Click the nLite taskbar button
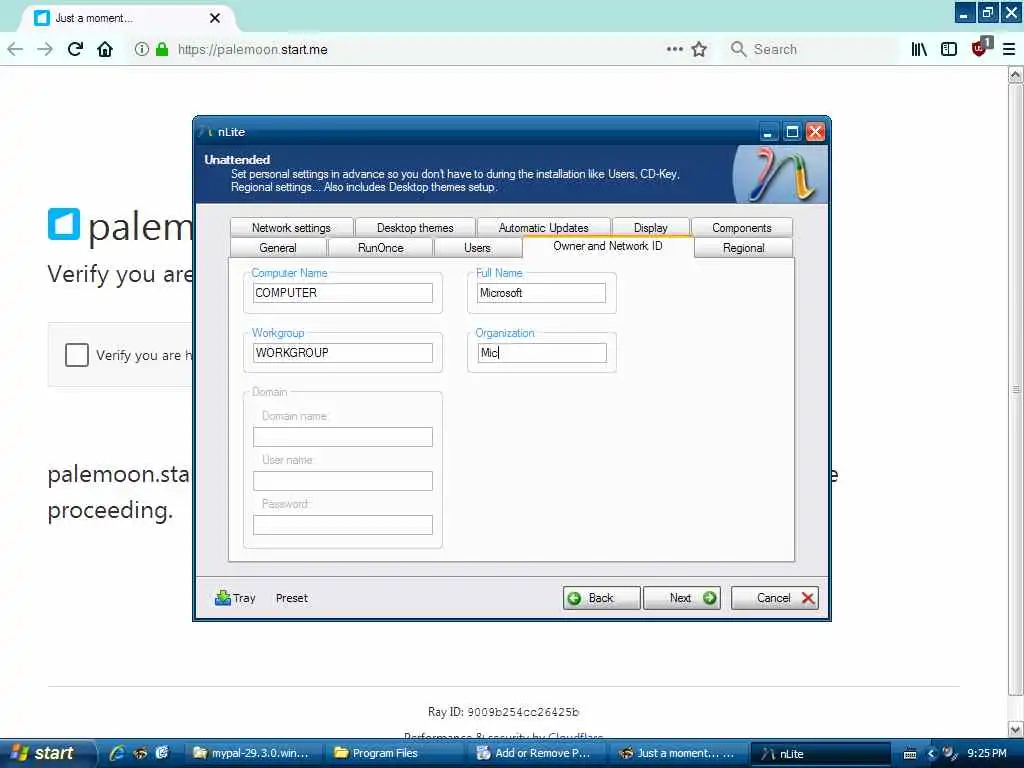The image size is (1024, 768). tap(822, 754)
